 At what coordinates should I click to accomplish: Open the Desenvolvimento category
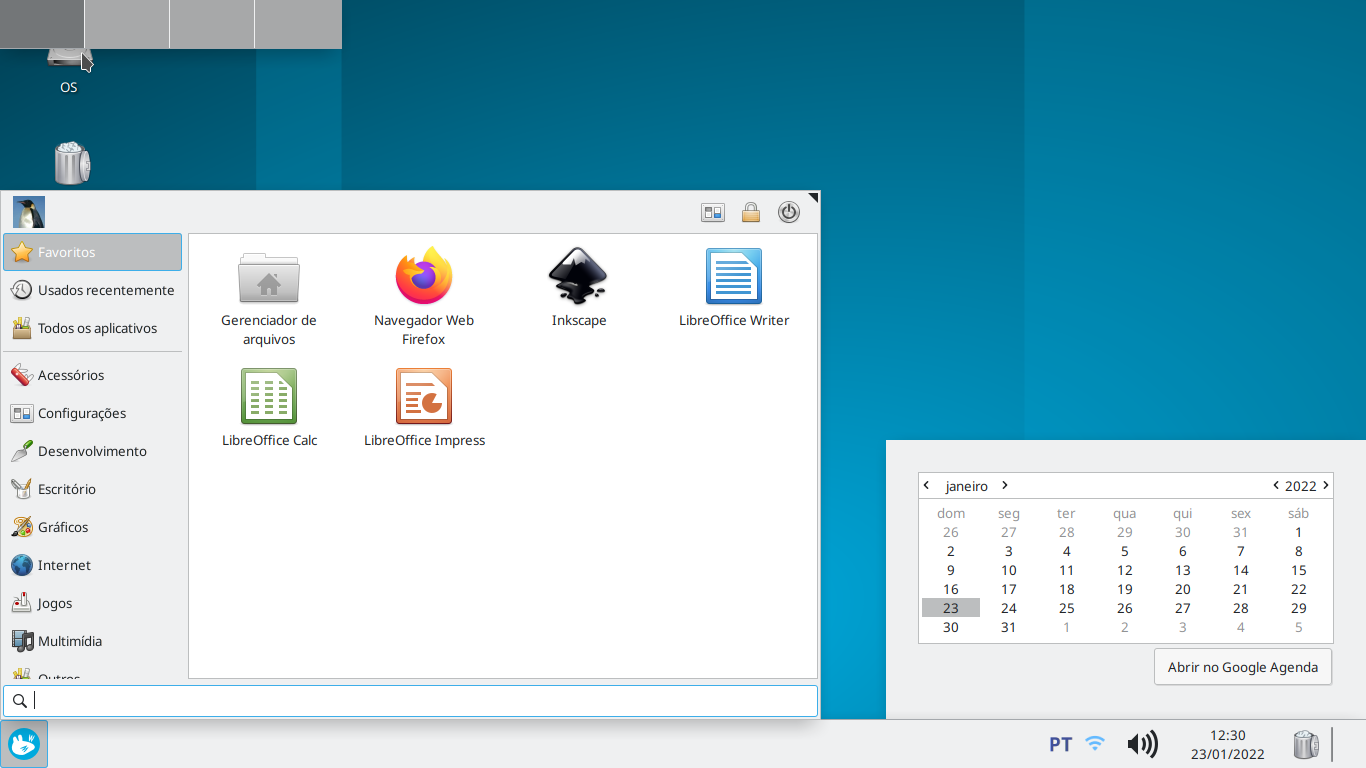click(x=93, y=451)
